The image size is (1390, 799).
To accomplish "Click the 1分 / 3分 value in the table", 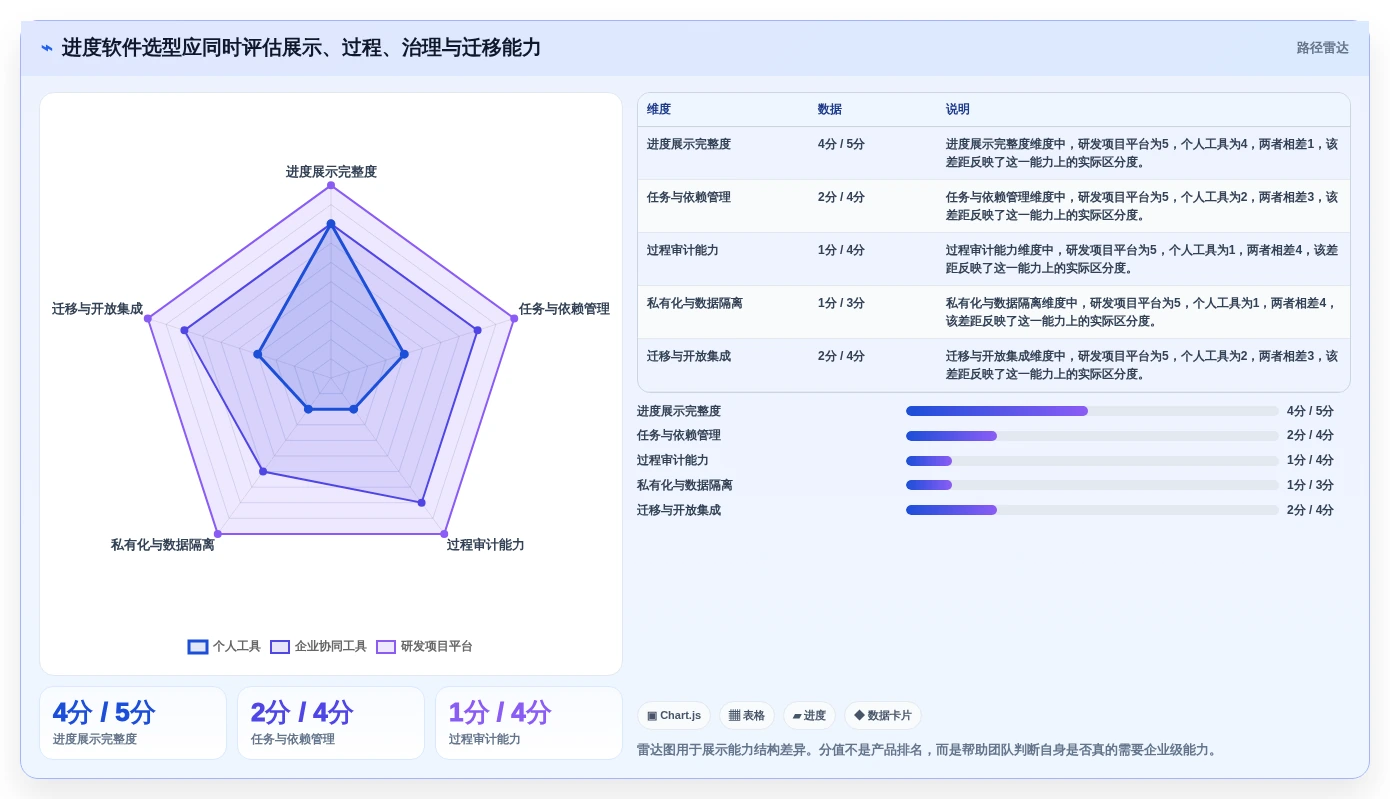I will (x=841, y=303).
